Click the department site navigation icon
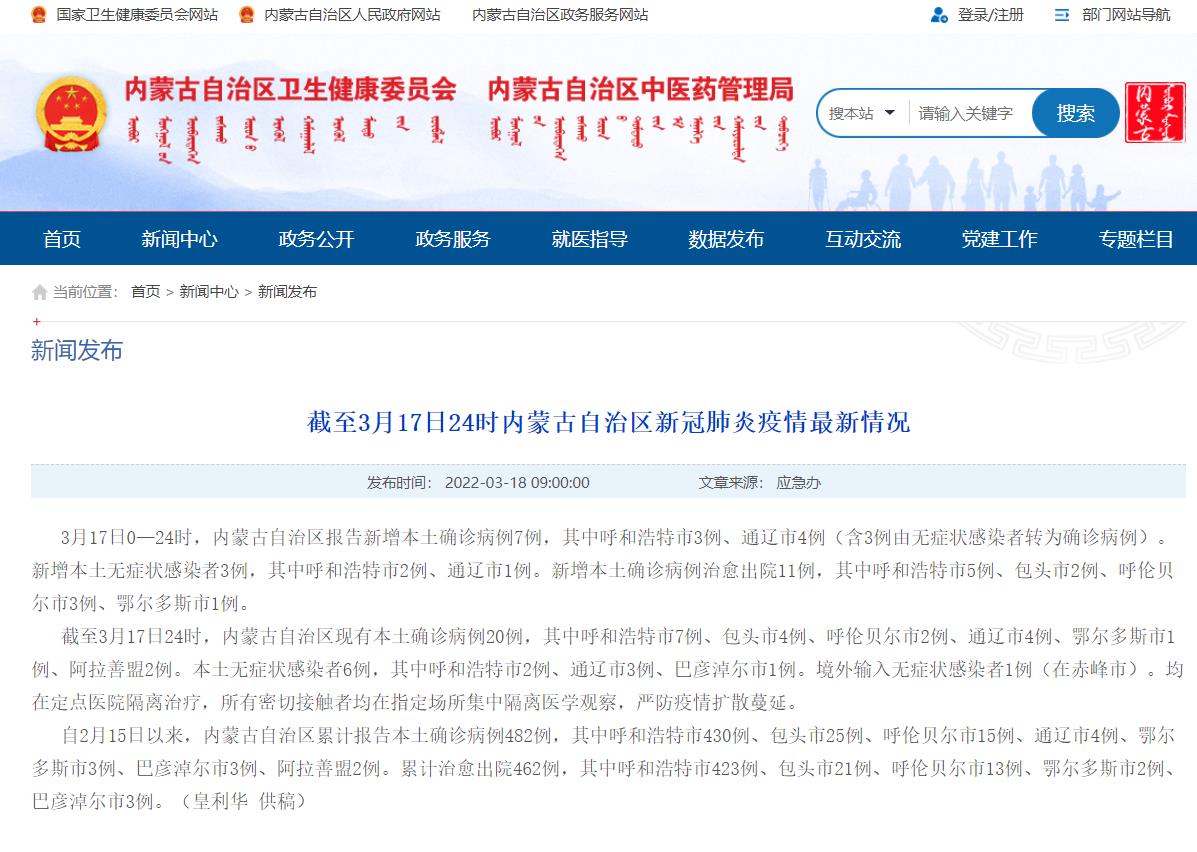Image resolution: width=1197 pixels, height=852 pixels. pyautogui.click(x=1062, y=15)
